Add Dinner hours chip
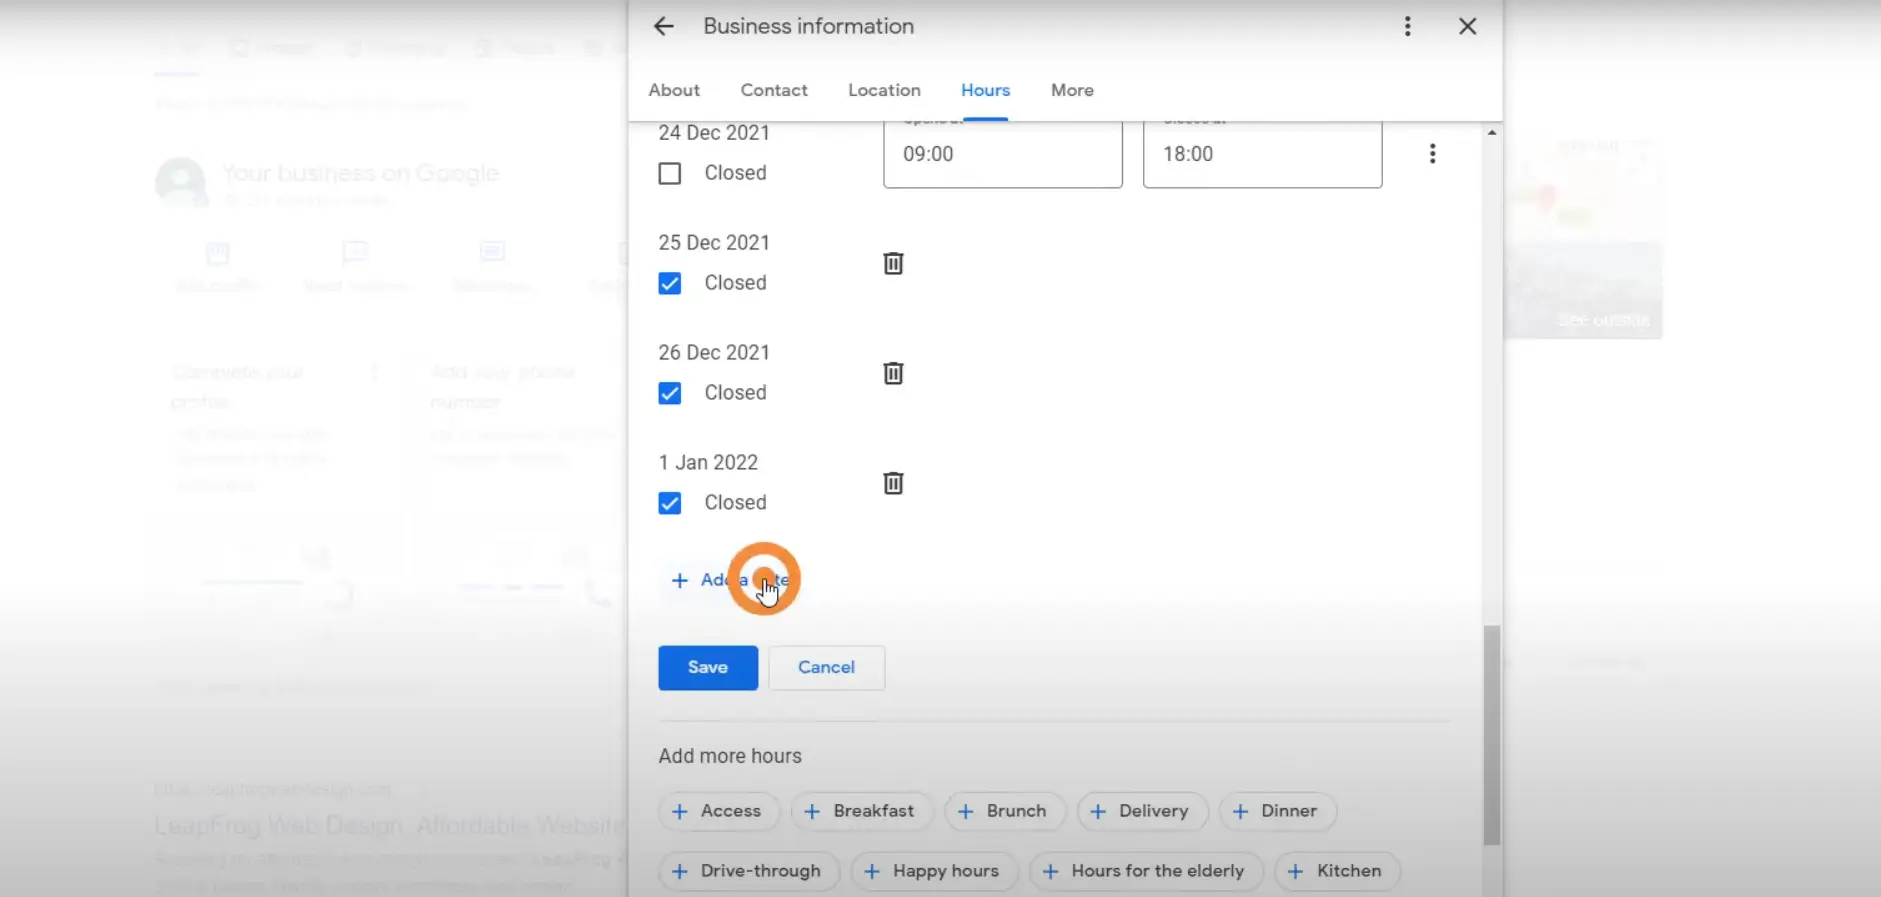Screen dimensions: 1881x897 1278,811
